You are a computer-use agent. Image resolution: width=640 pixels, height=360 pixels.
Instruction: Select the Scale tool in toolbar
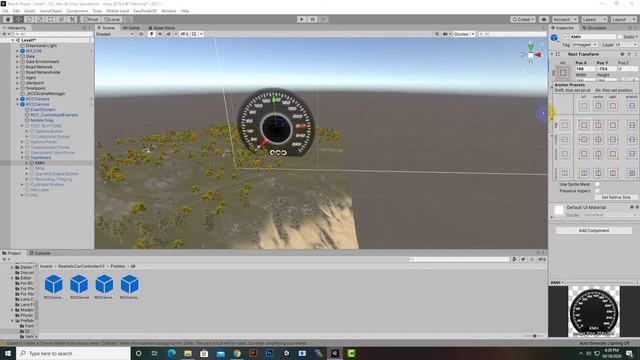(40, 19)
